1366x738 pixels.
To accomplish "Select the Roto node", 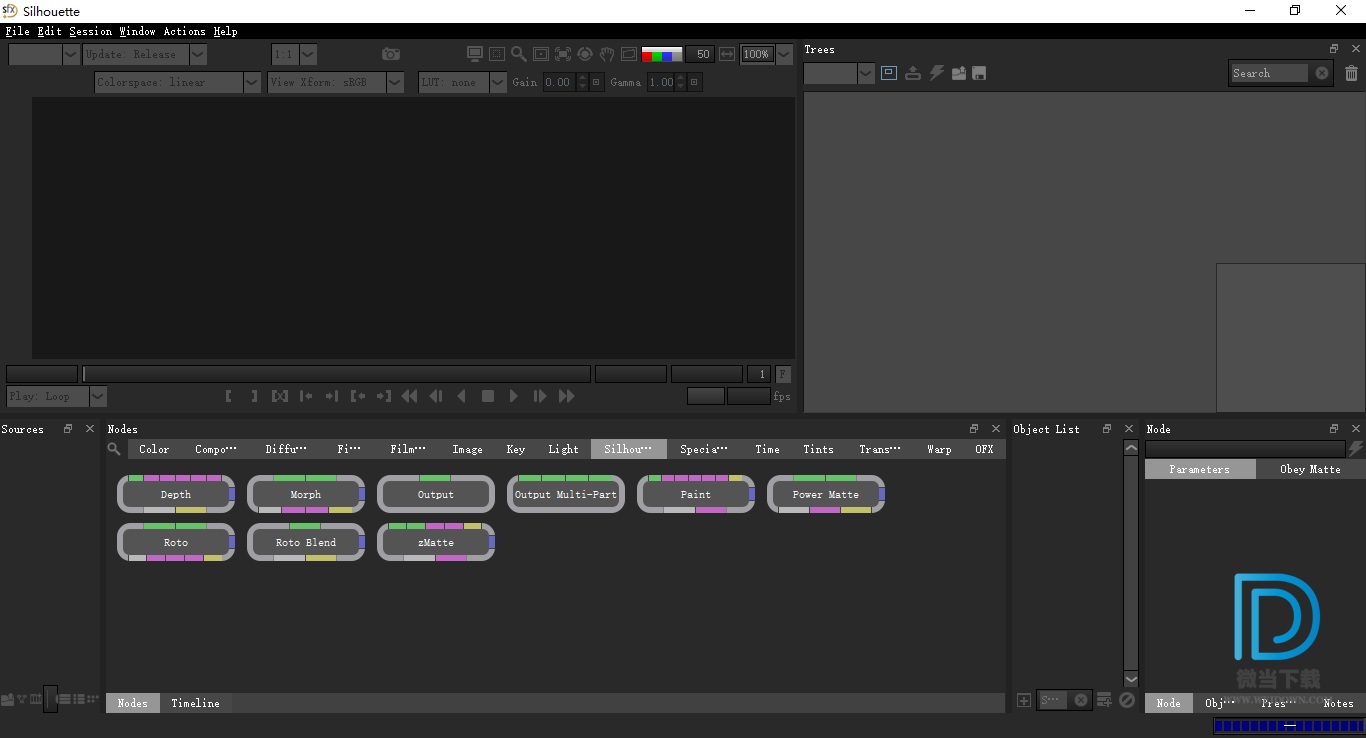I will tap(176, 542).
